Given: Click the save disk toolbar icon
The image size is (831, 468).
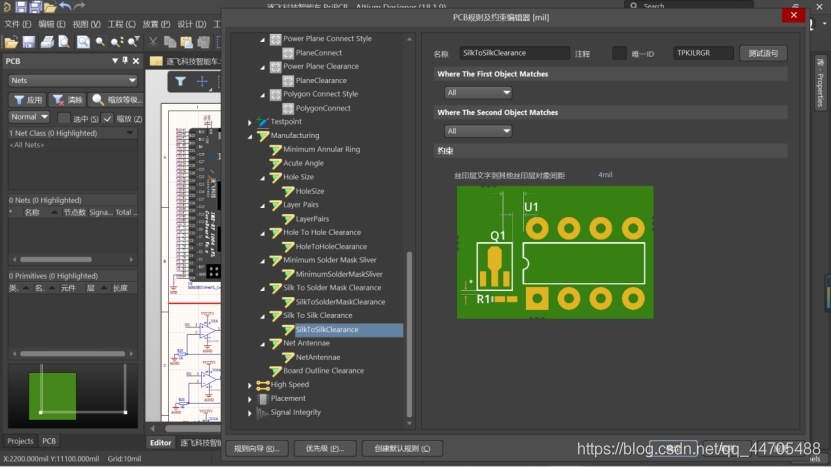Looking at the screenshot, I should (29, 42).
